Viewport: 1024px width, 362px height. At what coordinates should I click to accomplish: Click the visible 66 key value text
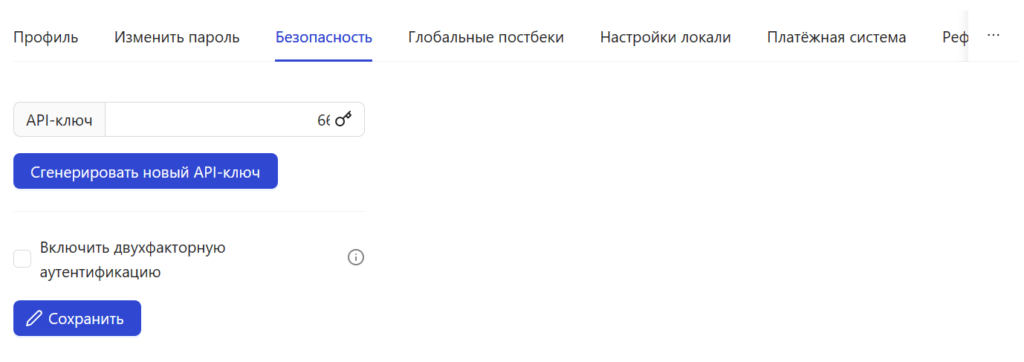(324, 120)
